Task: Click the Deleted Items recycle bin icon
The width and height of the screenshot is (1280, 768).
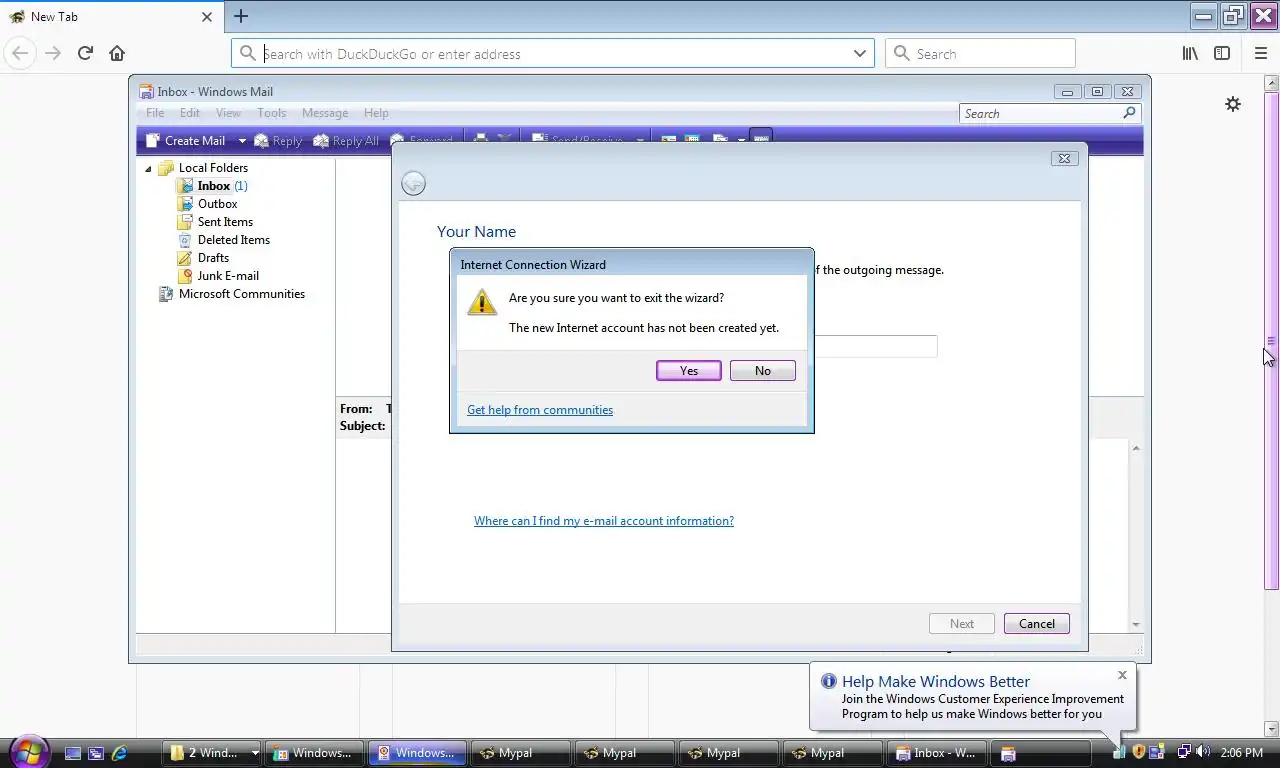Action: 185,240
